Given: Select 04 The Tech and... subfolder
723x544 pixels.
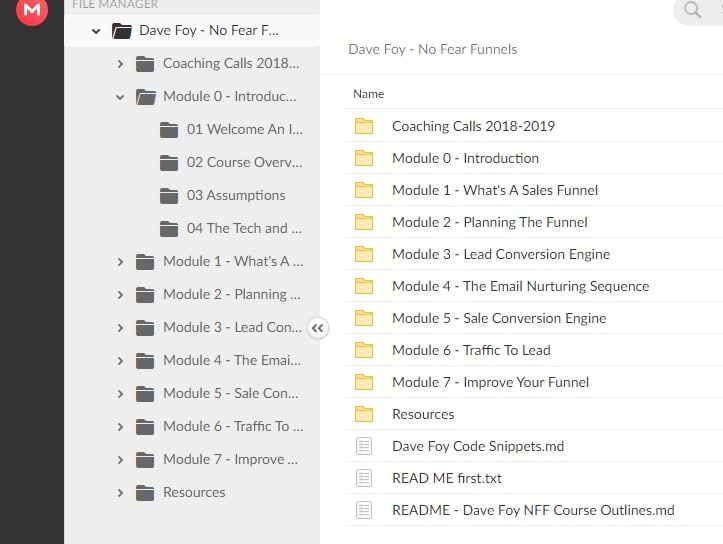Looking at the screenshot, I should click(x=243, y=228).
